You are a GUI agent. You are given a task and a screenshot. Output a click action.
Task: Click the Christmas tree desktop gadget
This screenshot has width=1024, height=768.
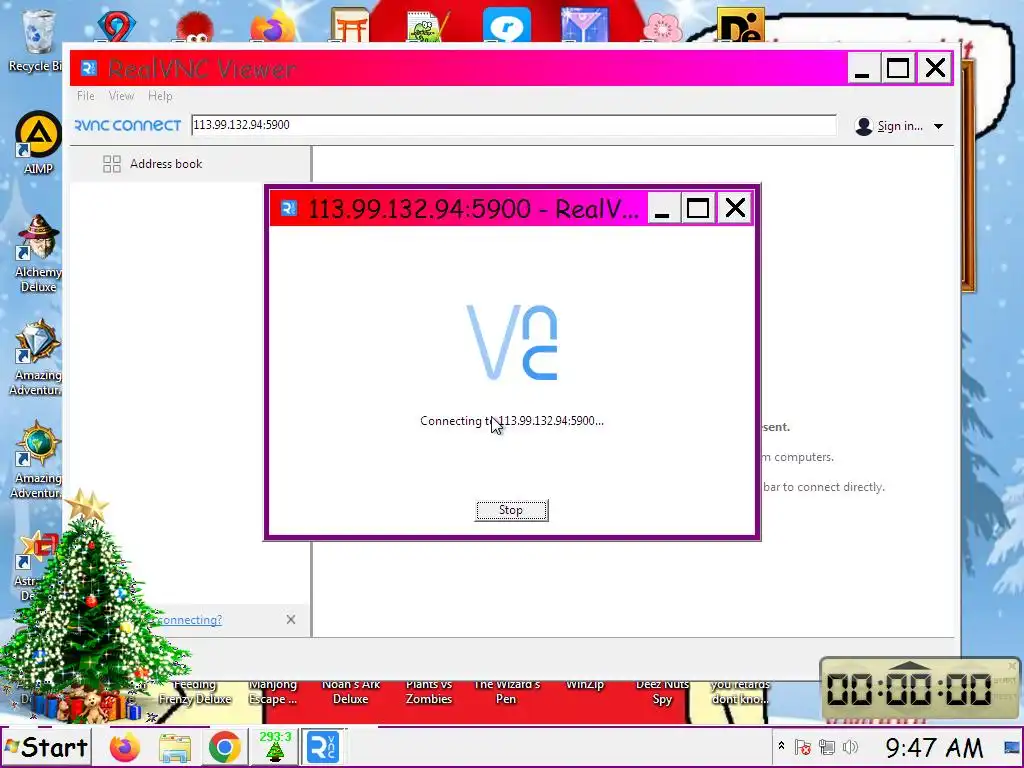coord(91,607)
